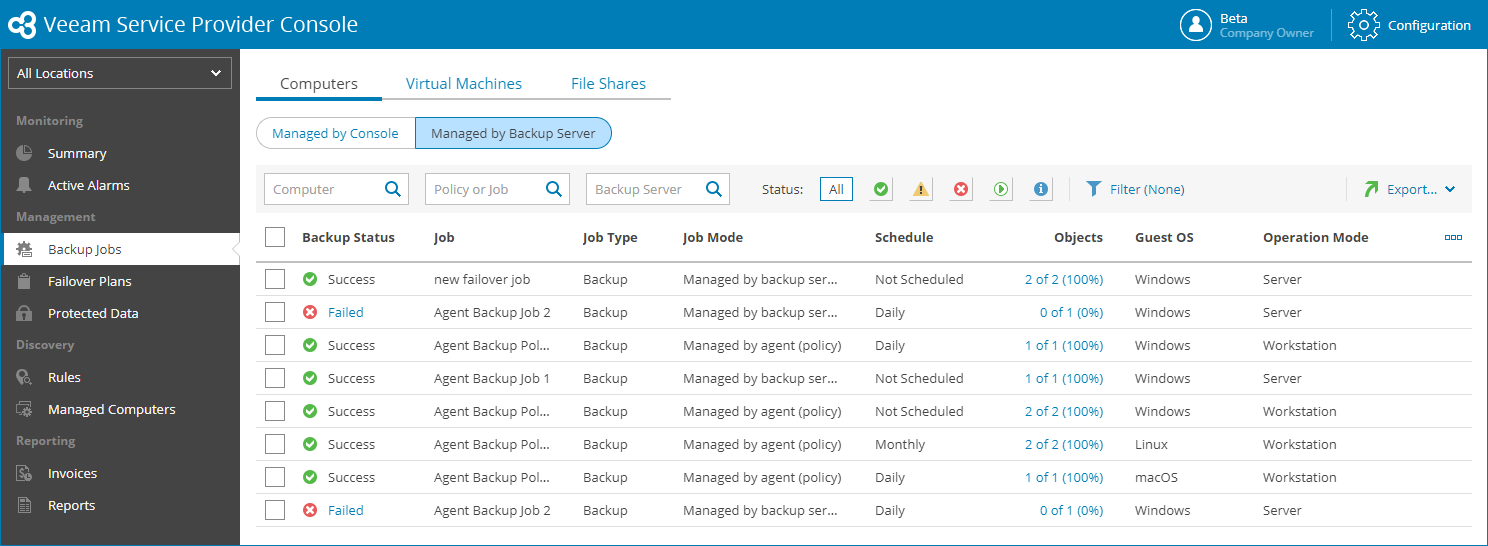The image size is (1488, 546).
Task: Filter by Failed status icon
Action: 961,189
